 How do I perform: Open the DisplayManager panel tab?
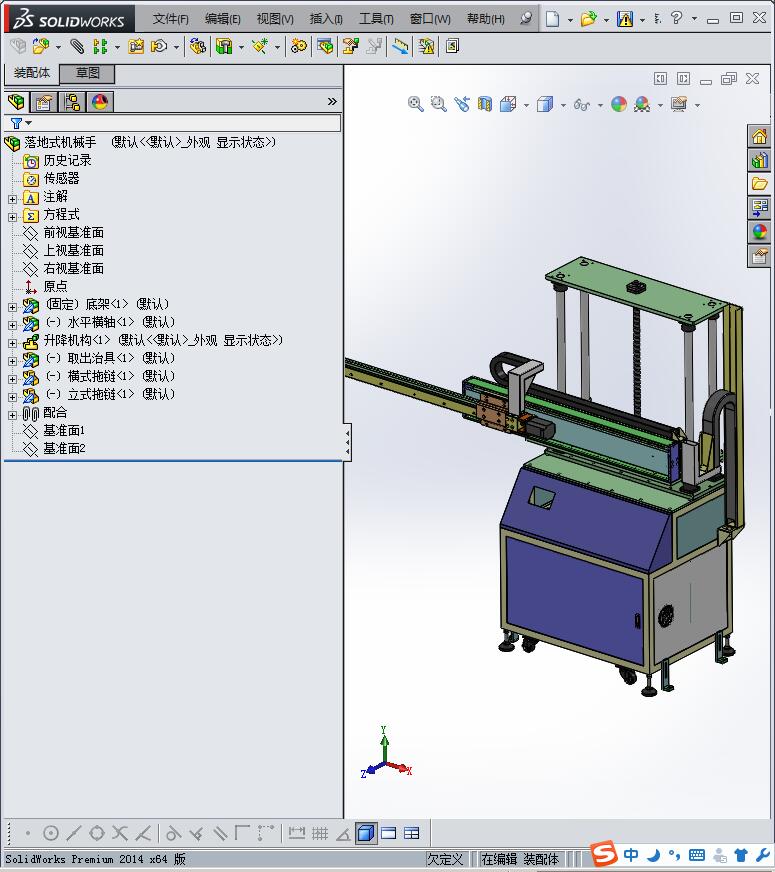tap(100, 102)
